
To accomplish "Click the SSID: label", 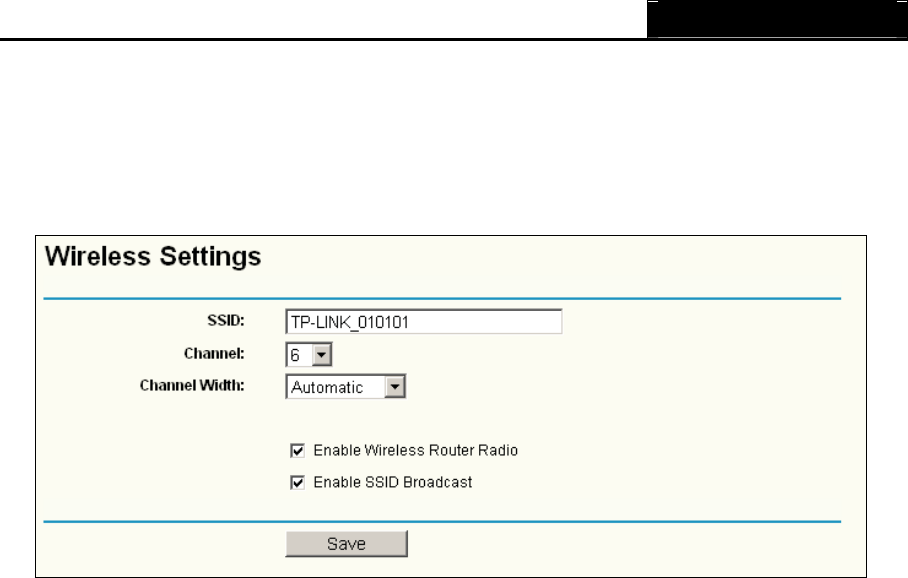I will pyautogui.click(x=226, y=320).
